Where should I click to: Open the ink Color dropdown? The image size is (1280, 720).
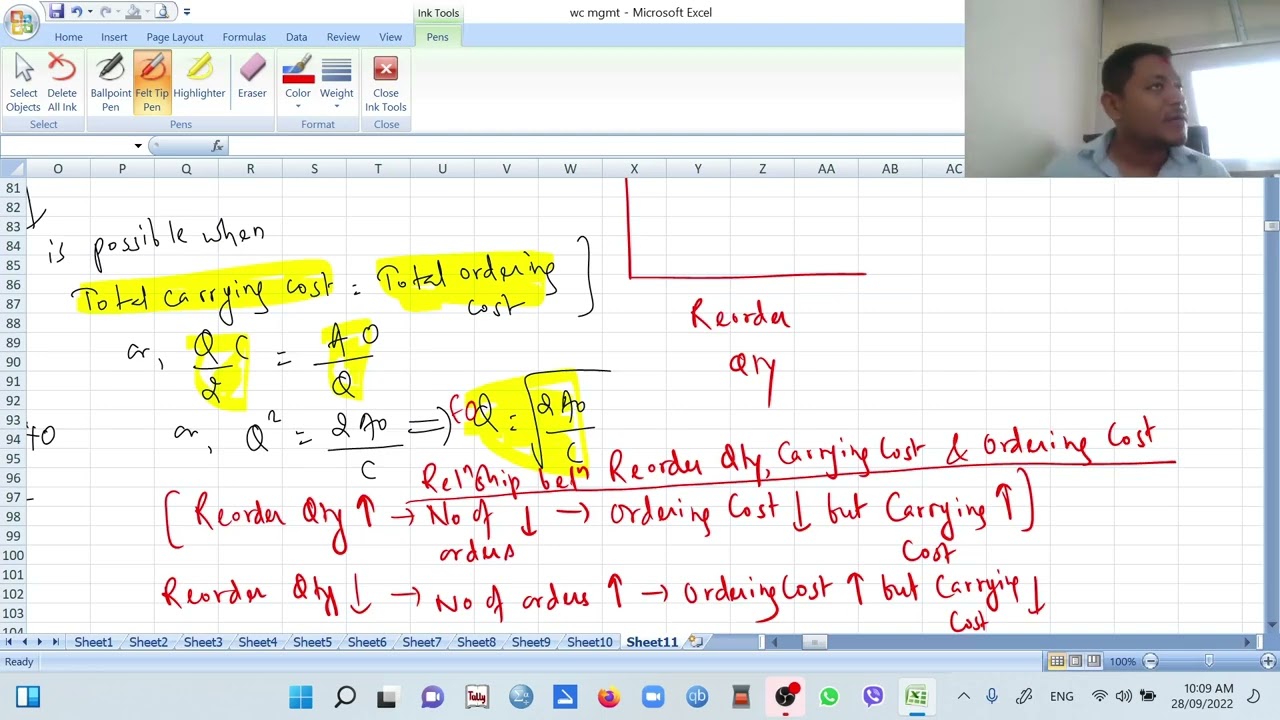tap(298, 84)
